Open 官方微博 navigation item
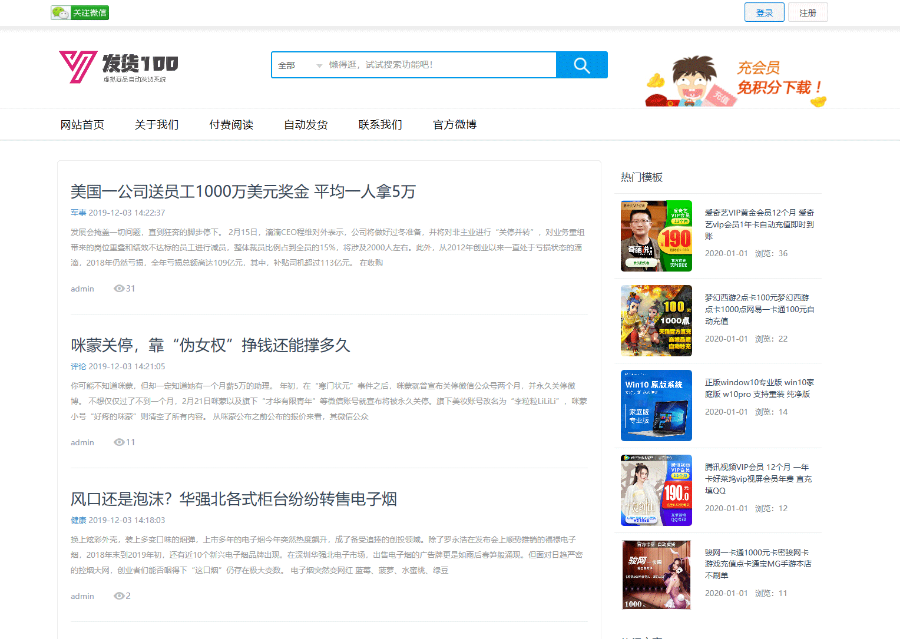The width and height of the screenshot is (900, 639). [x=455, y=125]
